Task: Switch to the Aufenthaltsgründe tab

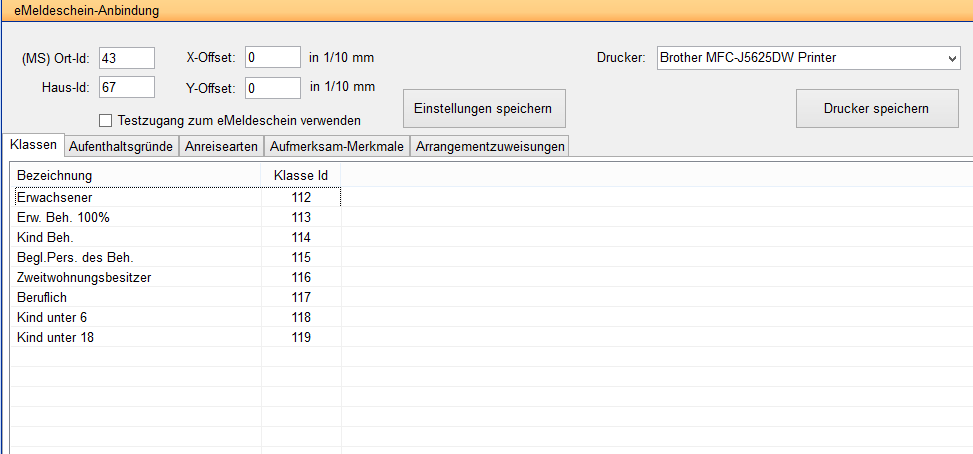Action: pyautogui.click(x=121, y=146)
